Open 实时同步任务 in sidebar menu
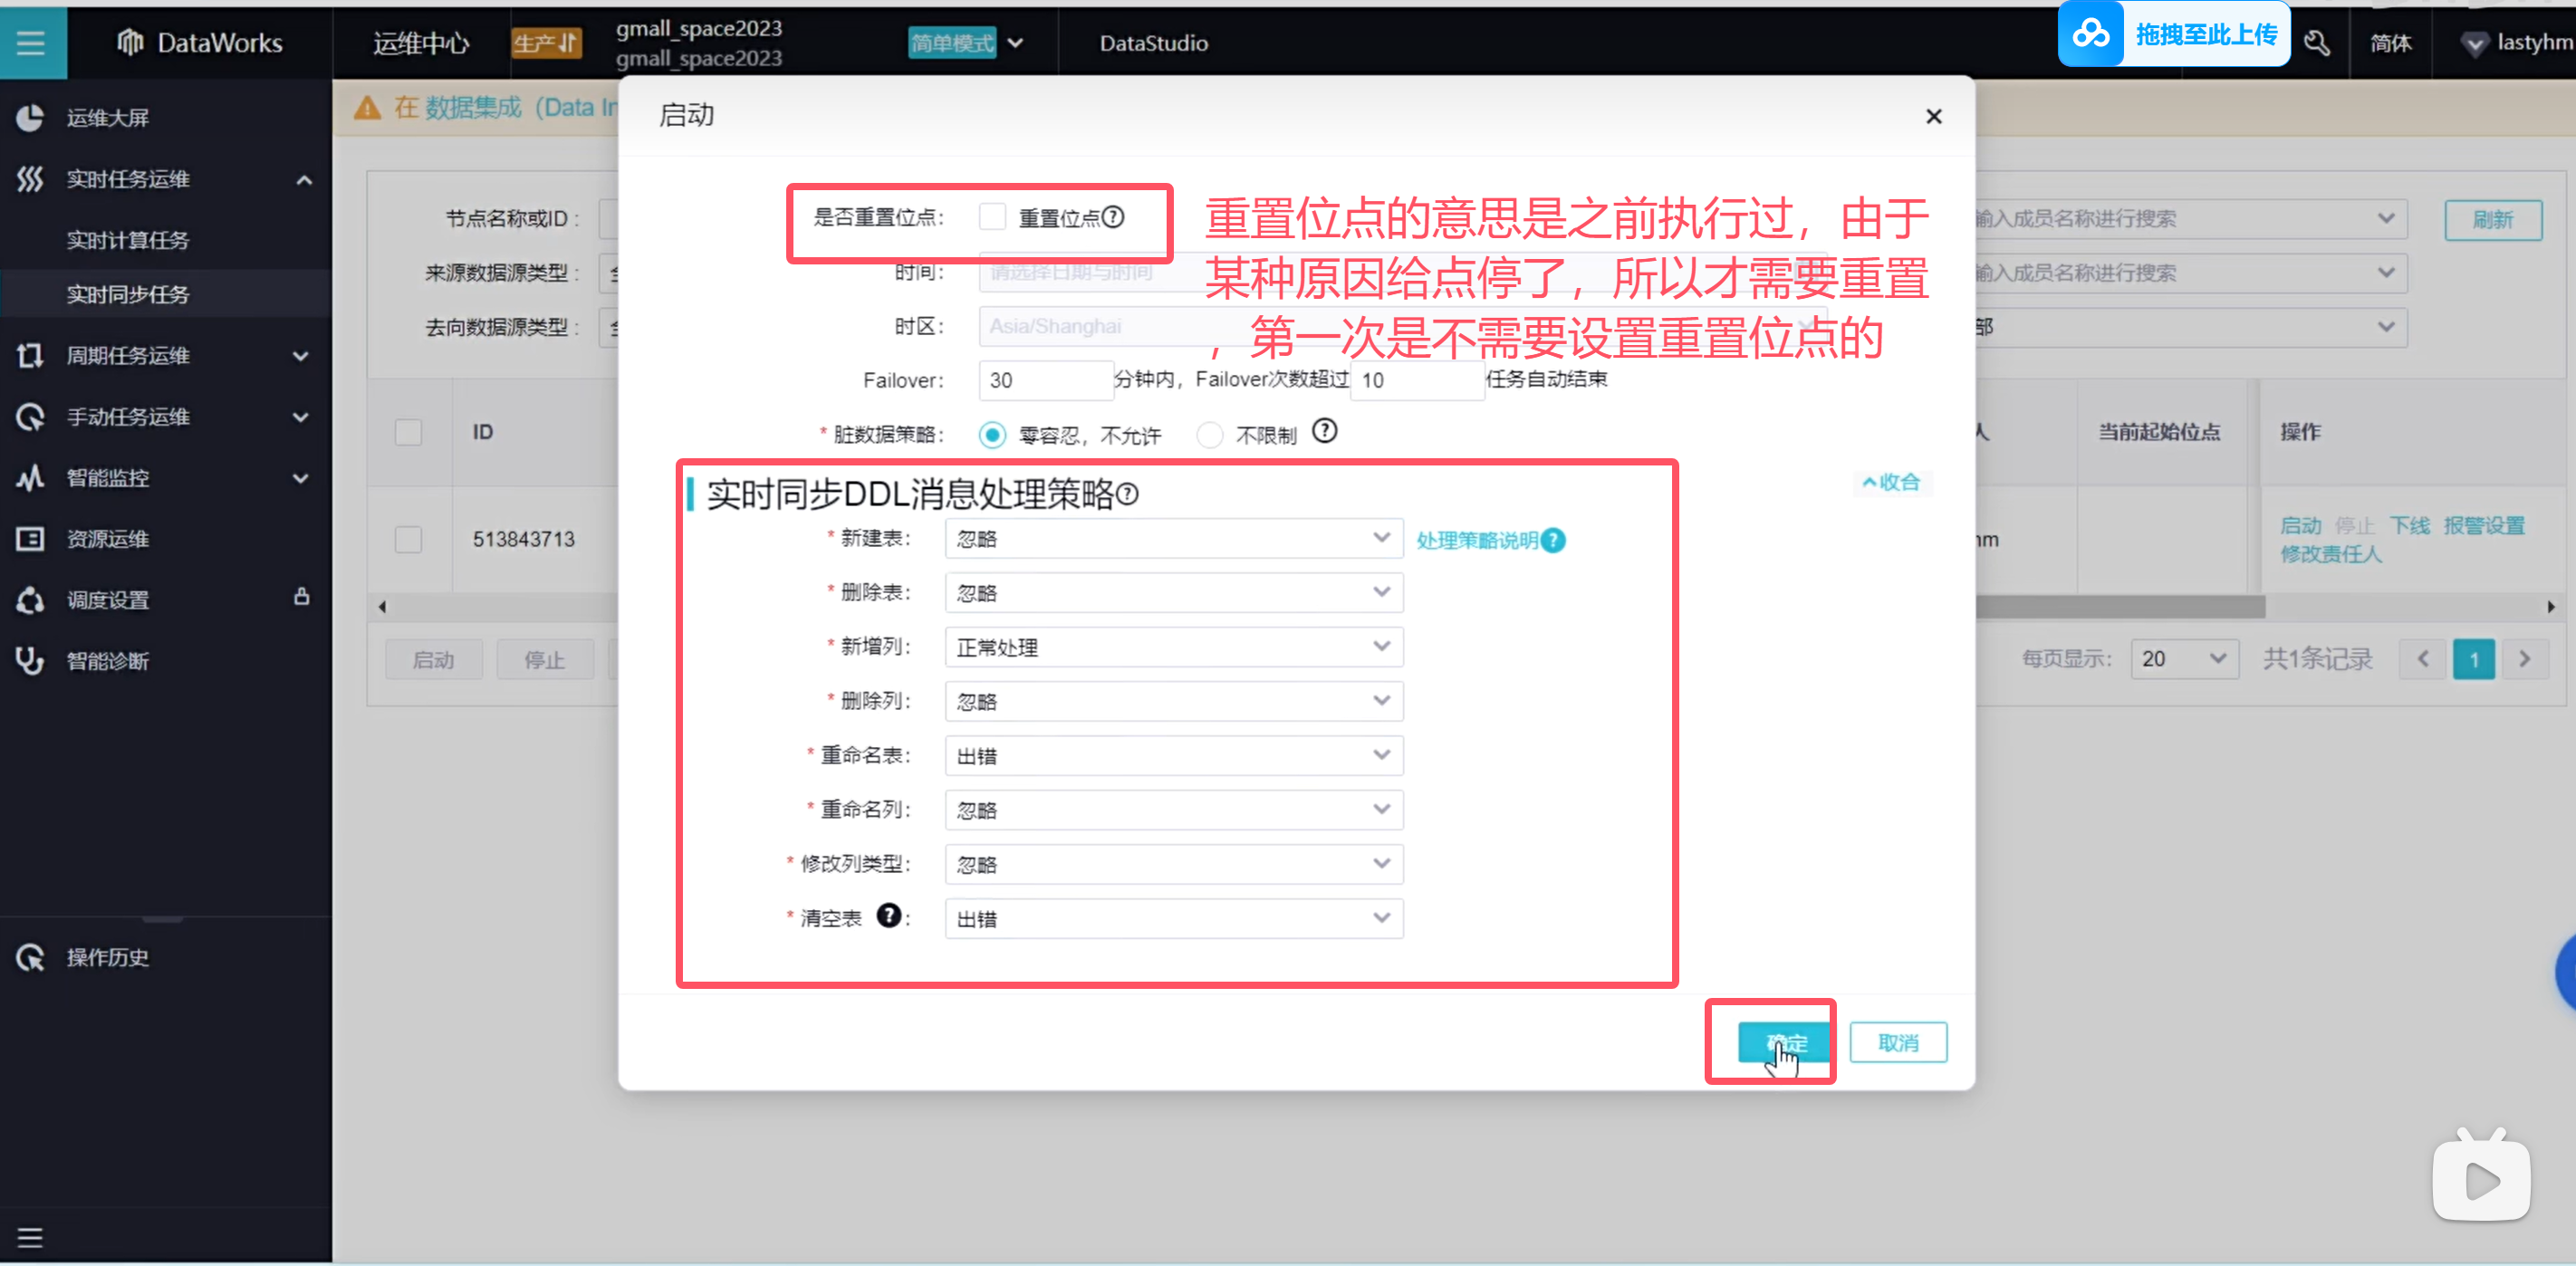Screen dimensions: 2576x1266 (x=128, y=294)
